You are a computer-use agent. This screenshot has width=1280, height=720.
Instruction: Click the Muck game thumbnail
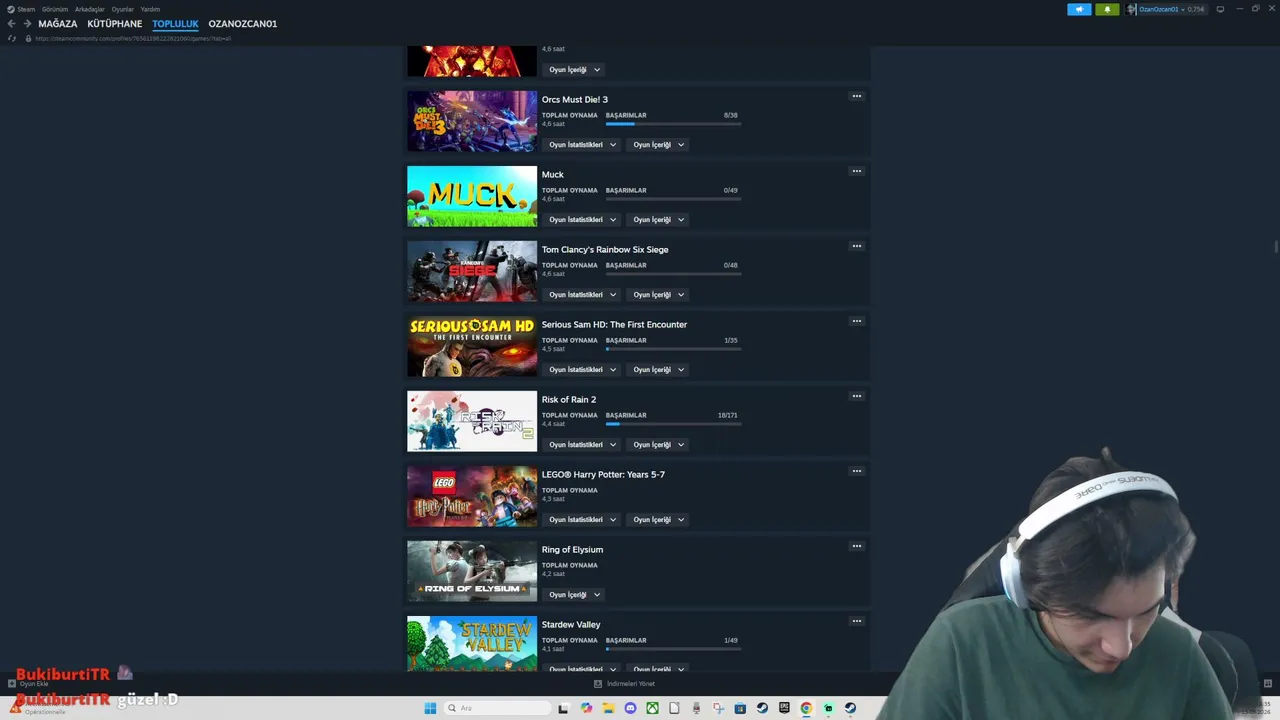[472, 196]
